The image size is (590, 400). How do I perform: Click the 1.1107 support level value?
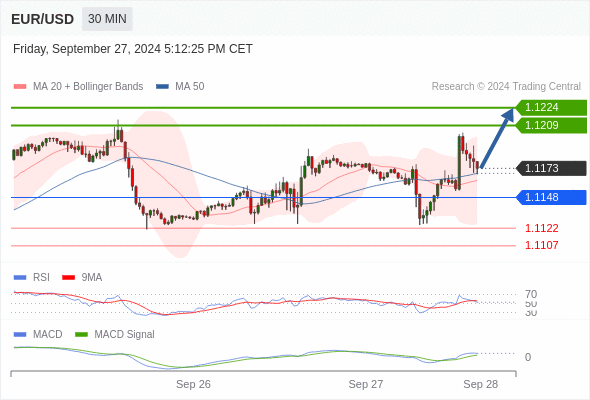[x=541, y=245]
